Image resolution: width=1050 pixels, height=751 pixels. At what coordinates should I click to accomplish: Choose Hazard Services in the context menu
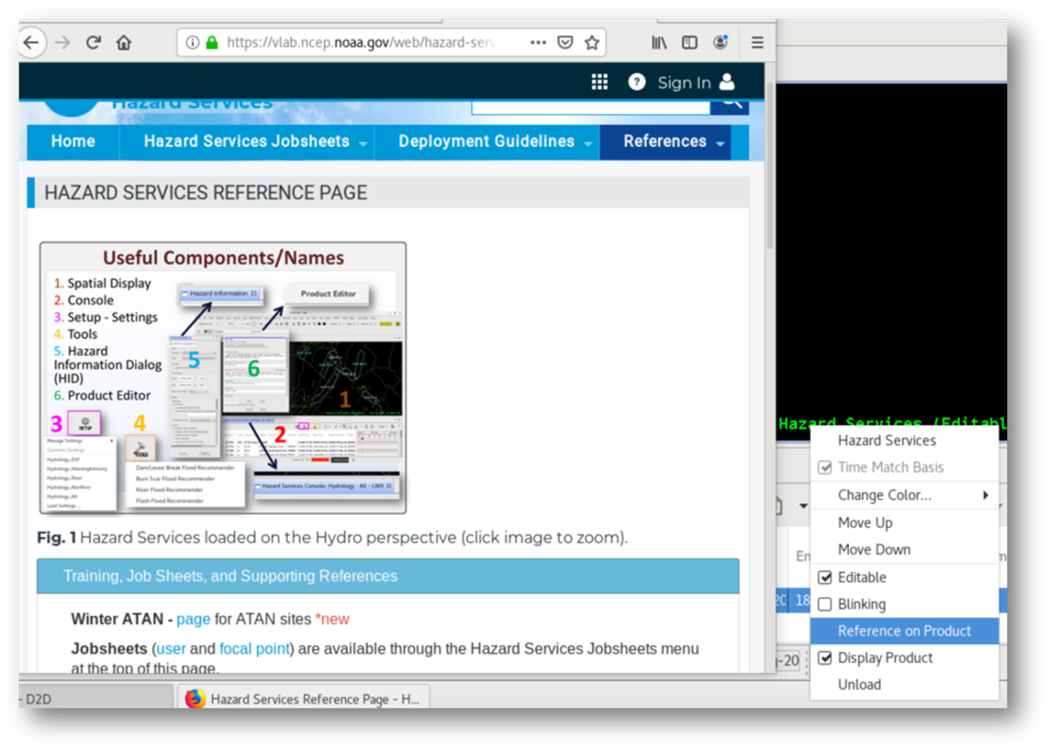(x=904, y=440)
